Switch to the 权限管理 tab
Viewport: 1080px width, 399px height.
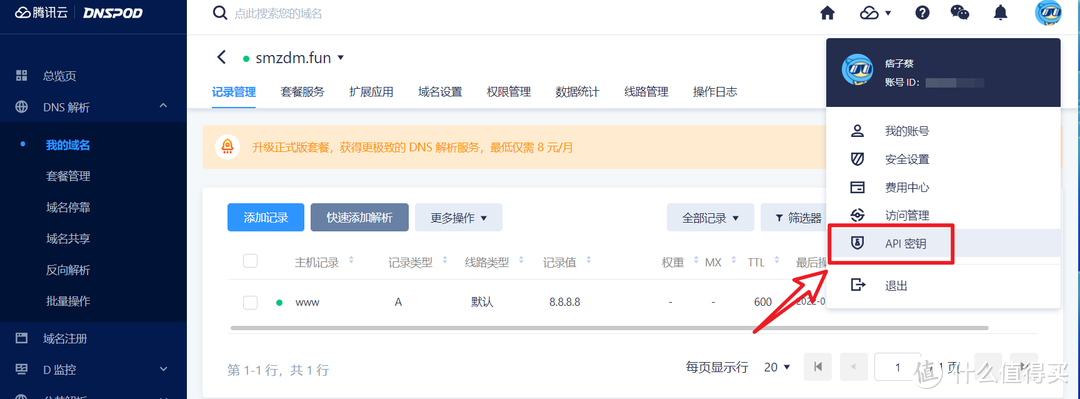(x=508, y=92)
